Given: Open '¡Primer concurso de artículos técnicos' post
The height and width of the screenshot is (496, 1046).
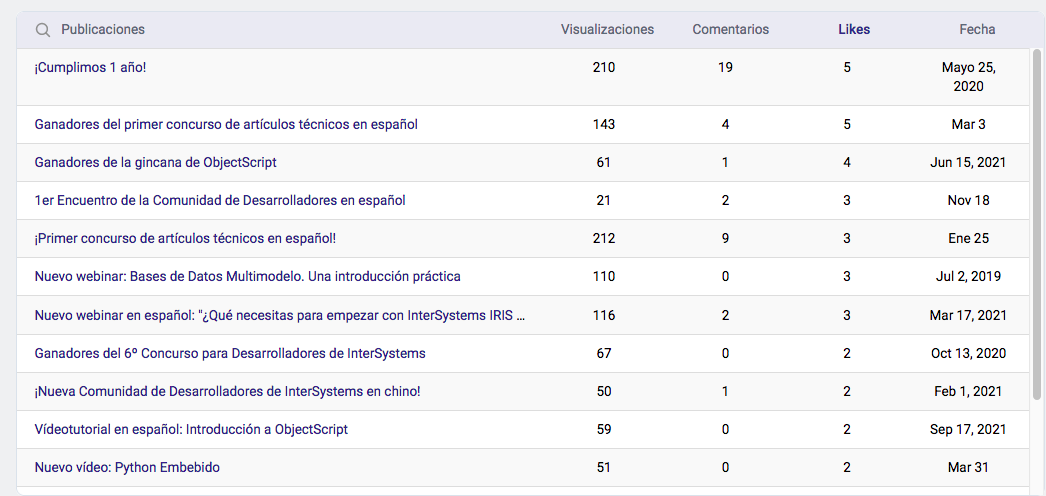Looking at the screenshot, I should 185,238.
